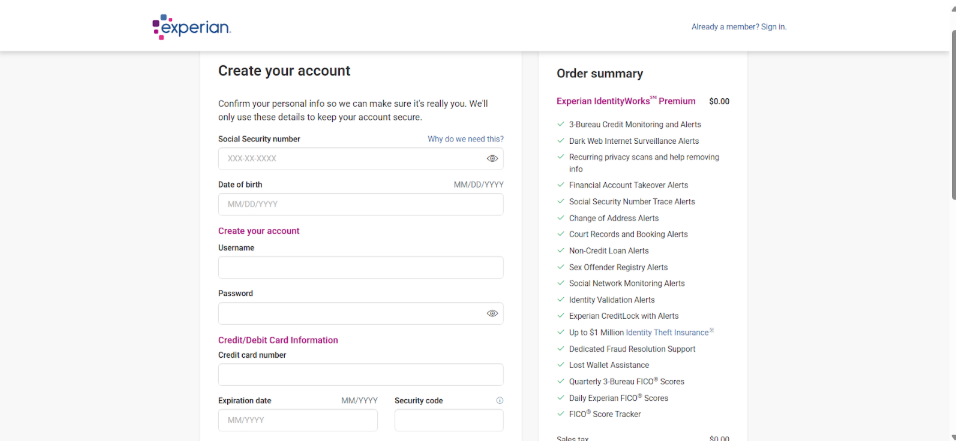Focus the Date of birth field

(x=361, y=204)
